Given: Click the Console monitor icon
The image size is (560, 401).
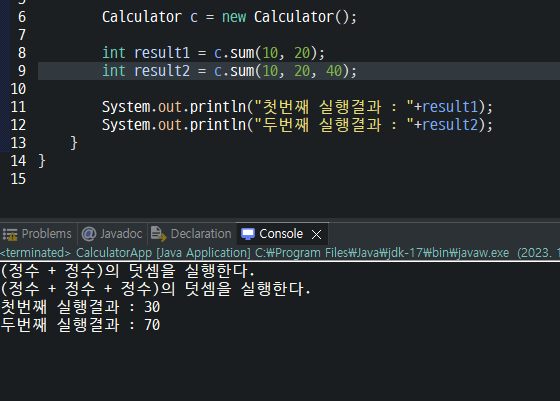Looking at the screenshot, I should (x=248, y=234).
